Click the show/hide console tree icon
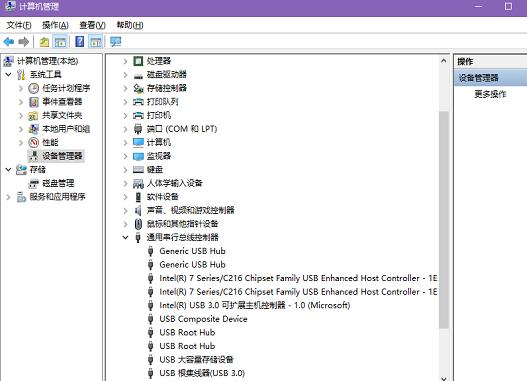 [x=60, y=42]
